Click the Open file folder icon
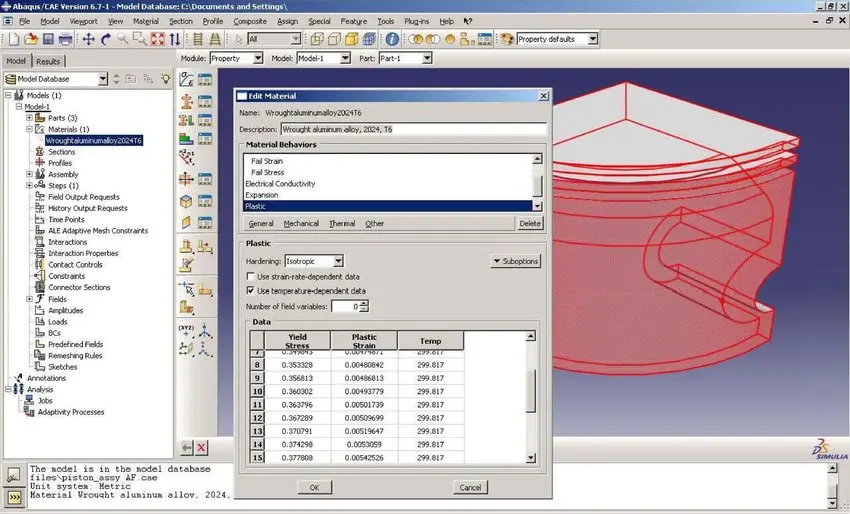The image size is (850, 514). point(31,39)
